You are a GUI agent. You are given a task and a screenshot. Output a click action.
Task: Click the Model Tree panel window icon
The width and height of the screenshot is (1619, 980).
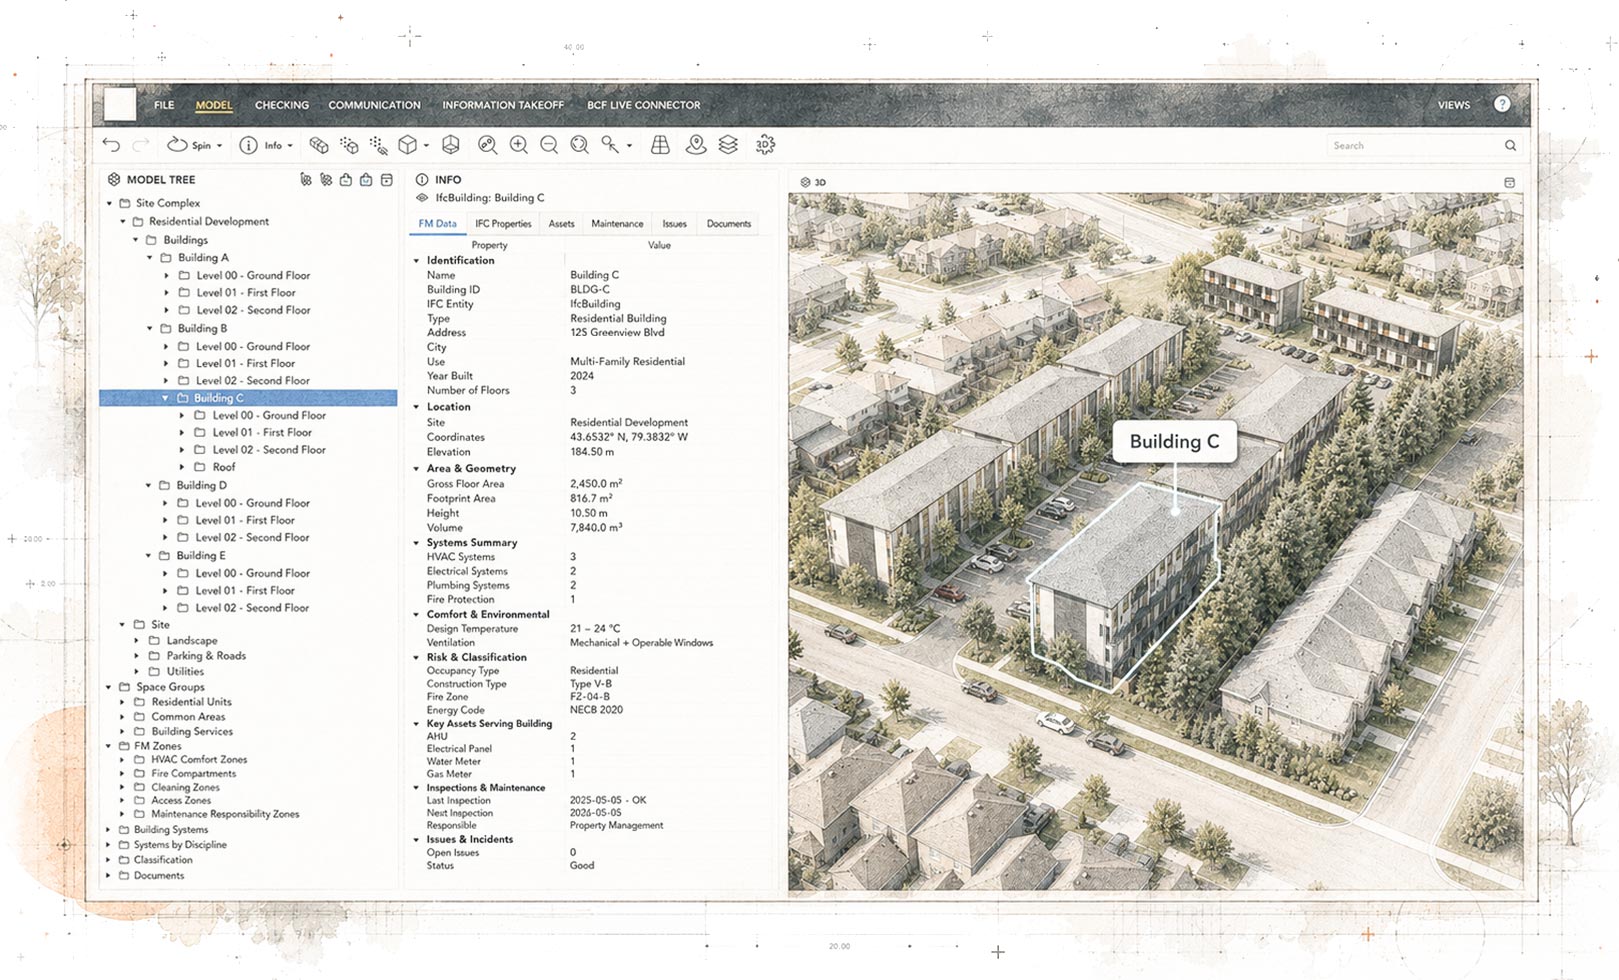coord(387,180)
